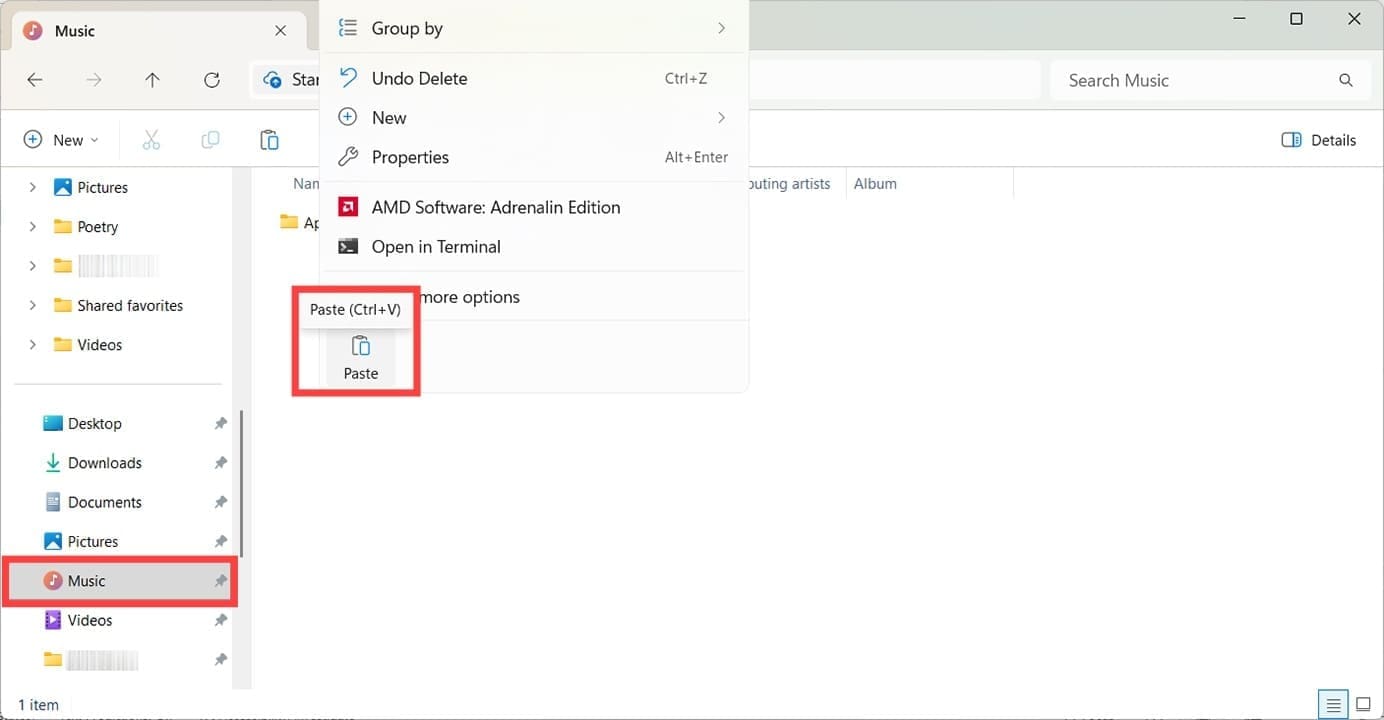
Task: Click the search magnifier icon
Action: click(x=1346, y=80)
